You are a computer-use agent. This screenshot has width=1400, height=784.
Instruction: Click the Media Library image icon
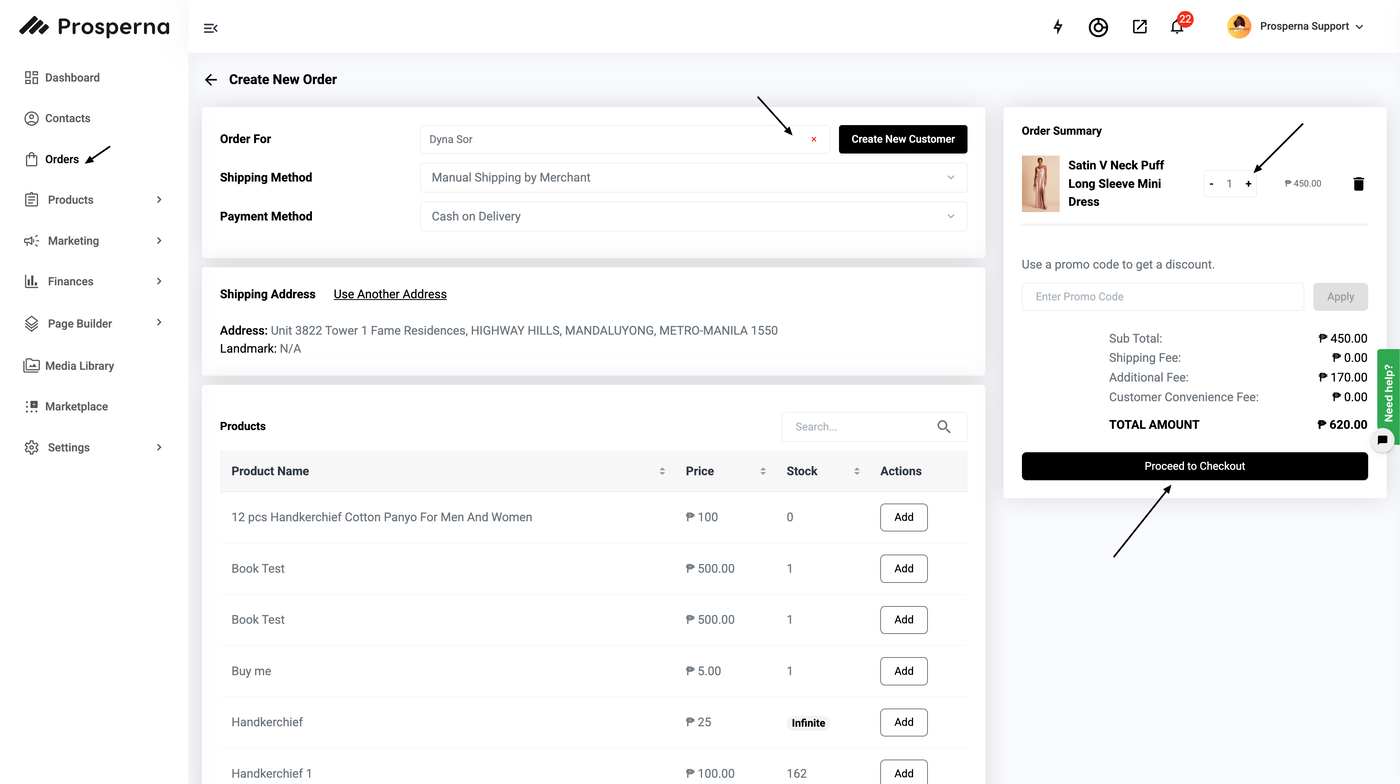(x=31, y=366)
